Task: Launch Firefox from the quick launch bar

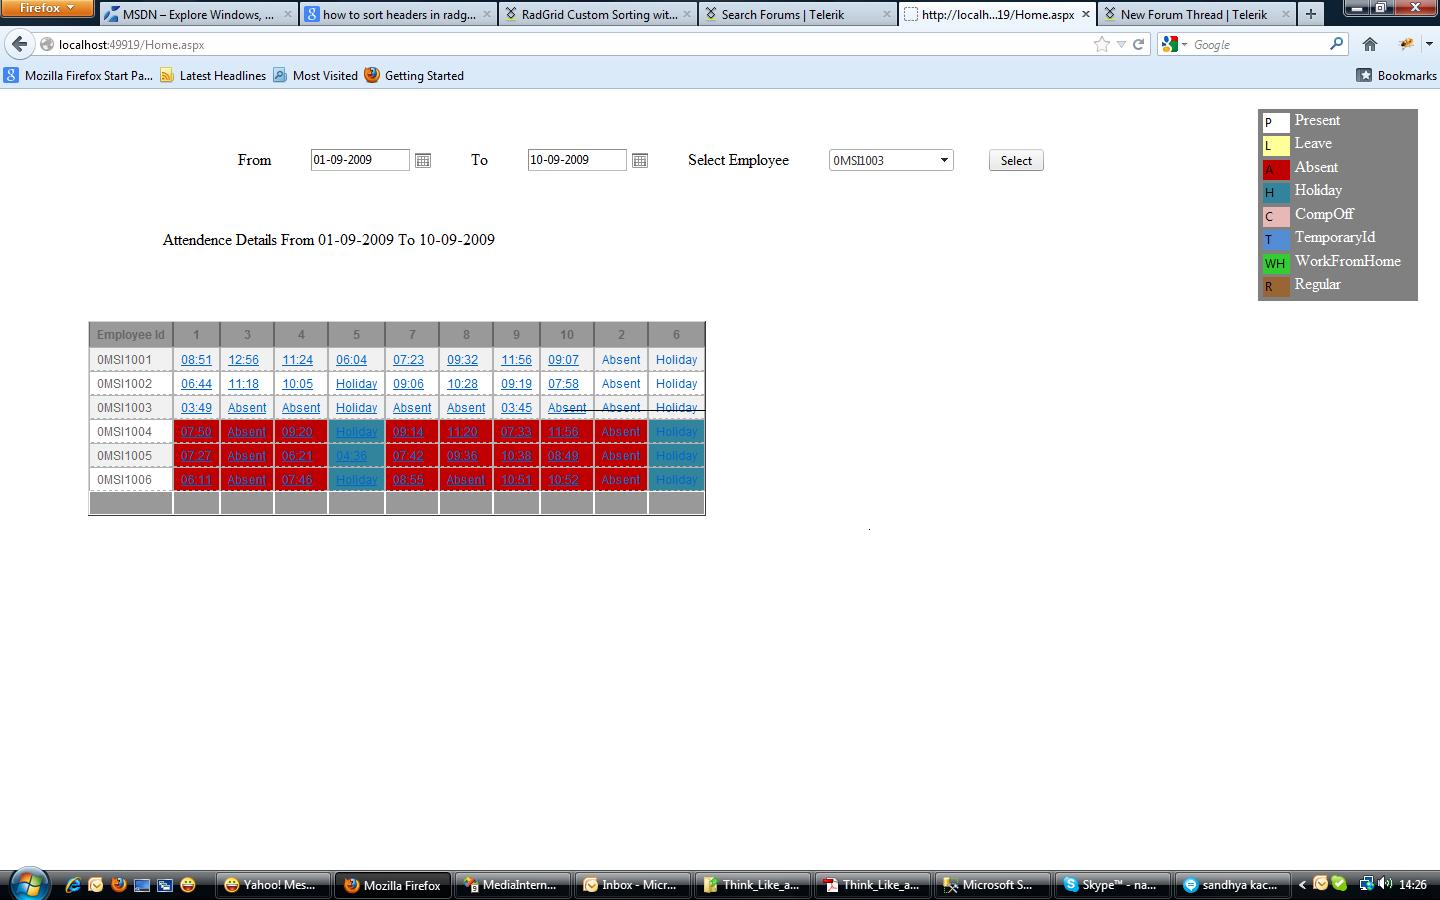Action: [118, 885]
